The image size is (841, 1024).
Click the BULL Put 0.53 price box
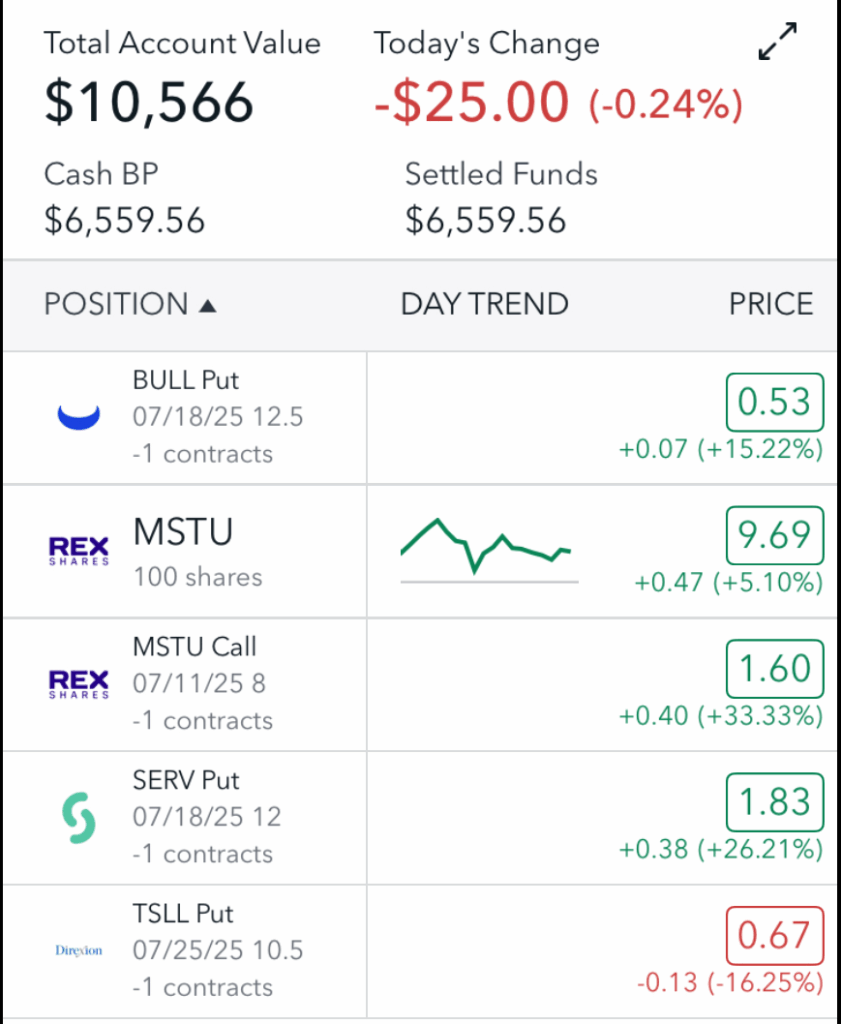(773, 402)
